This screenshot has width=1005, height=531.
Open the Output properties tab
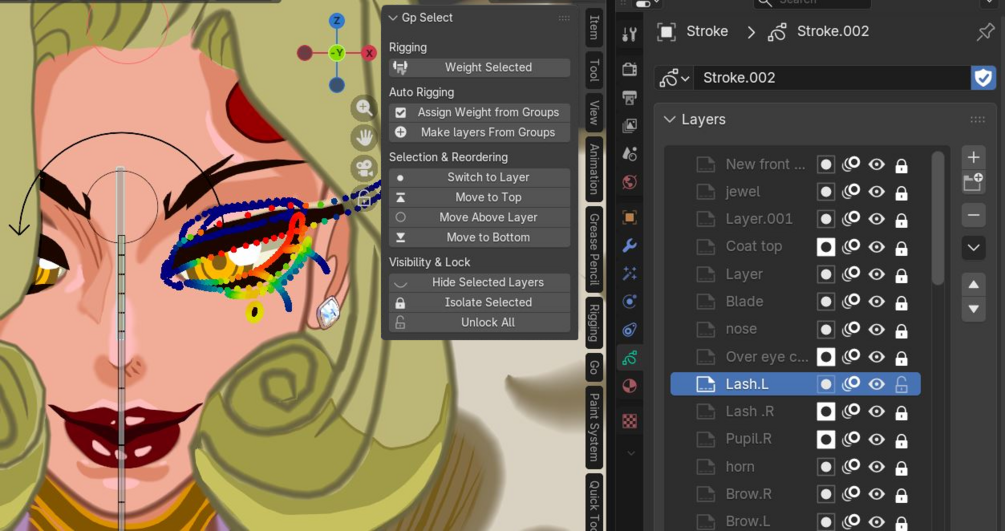point(629,97)
